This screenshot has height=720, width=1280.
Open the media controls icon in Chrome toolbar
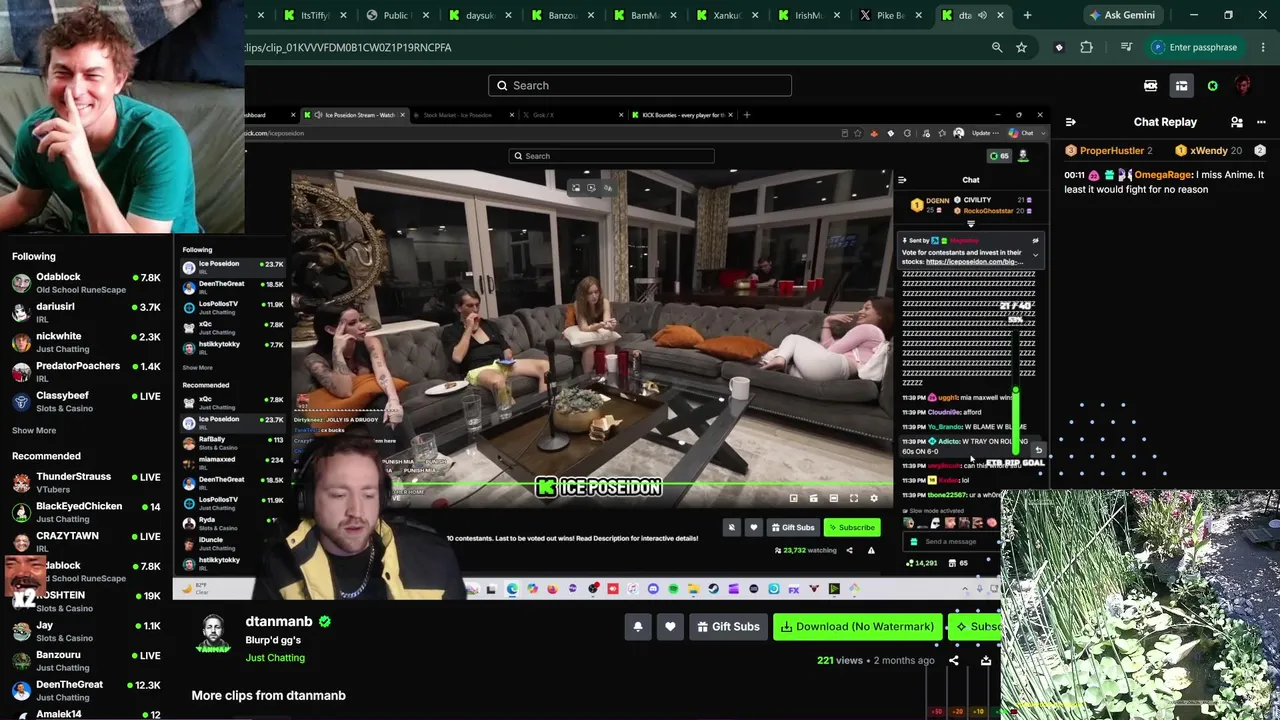[1126, 47]
